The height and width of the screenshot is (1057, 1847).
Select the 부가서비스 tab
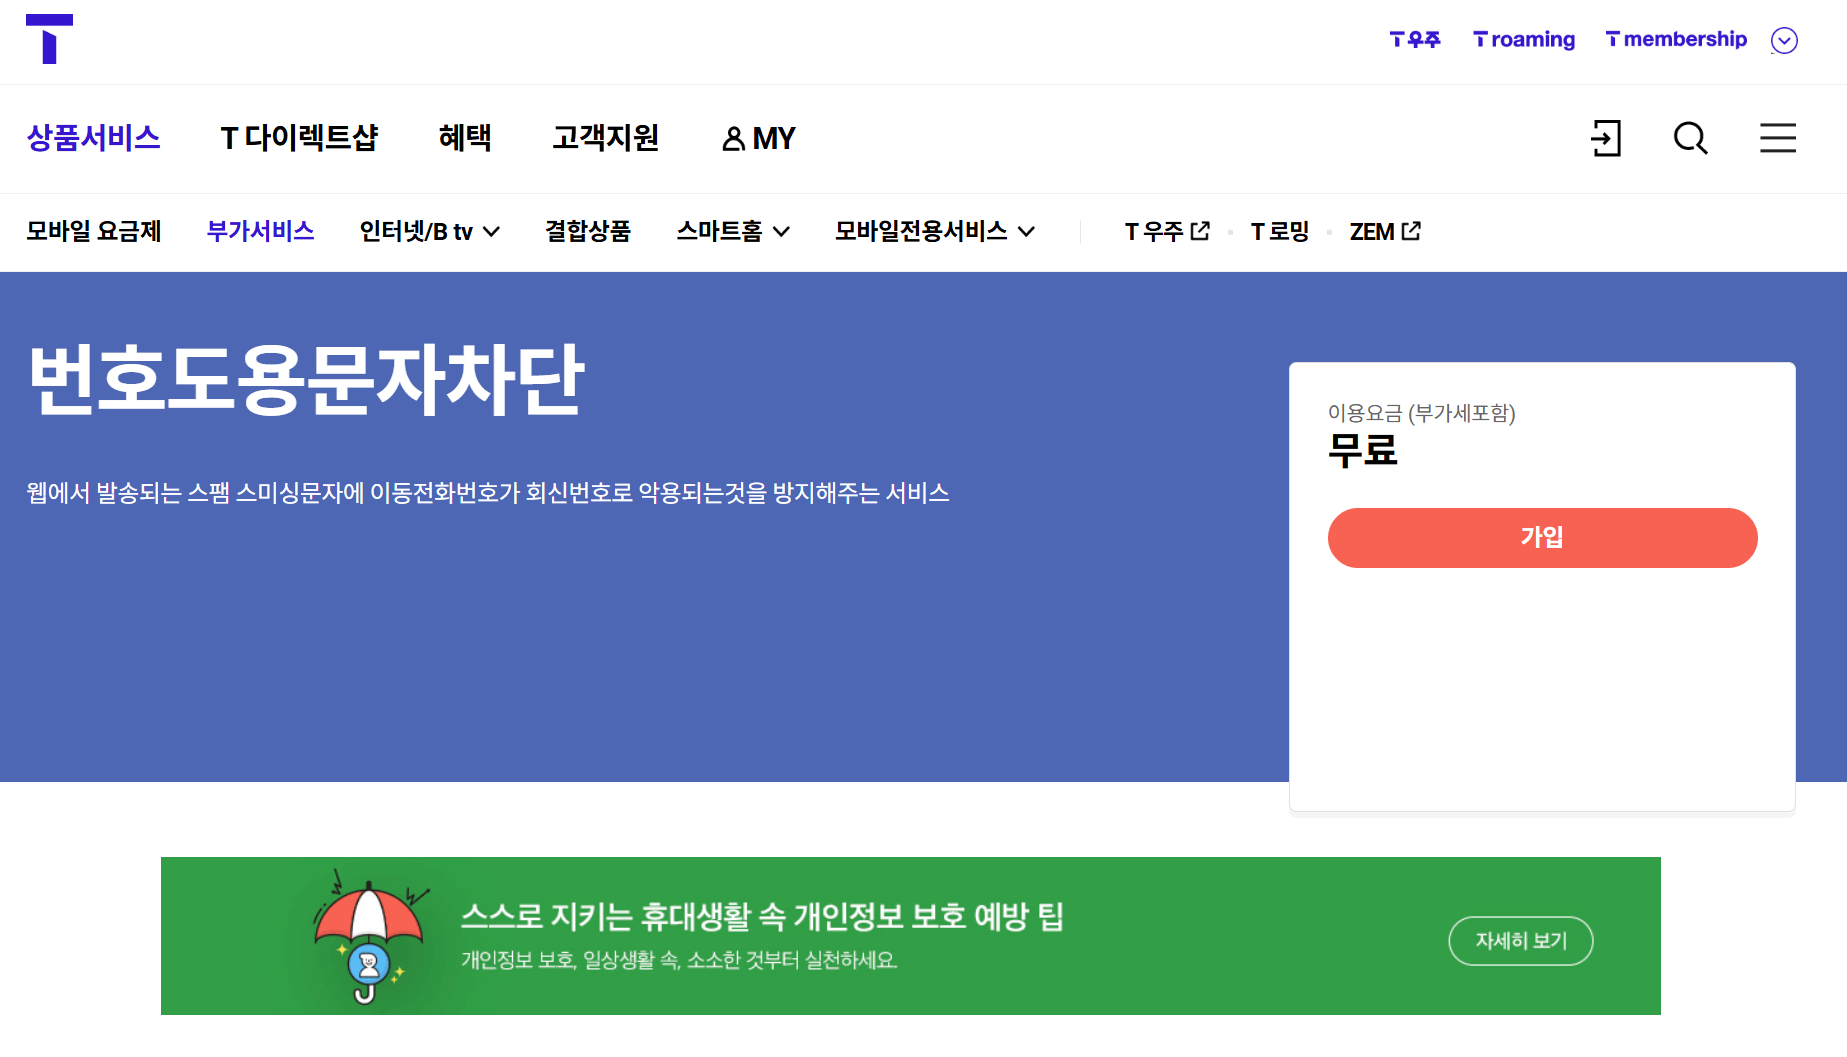260,231
